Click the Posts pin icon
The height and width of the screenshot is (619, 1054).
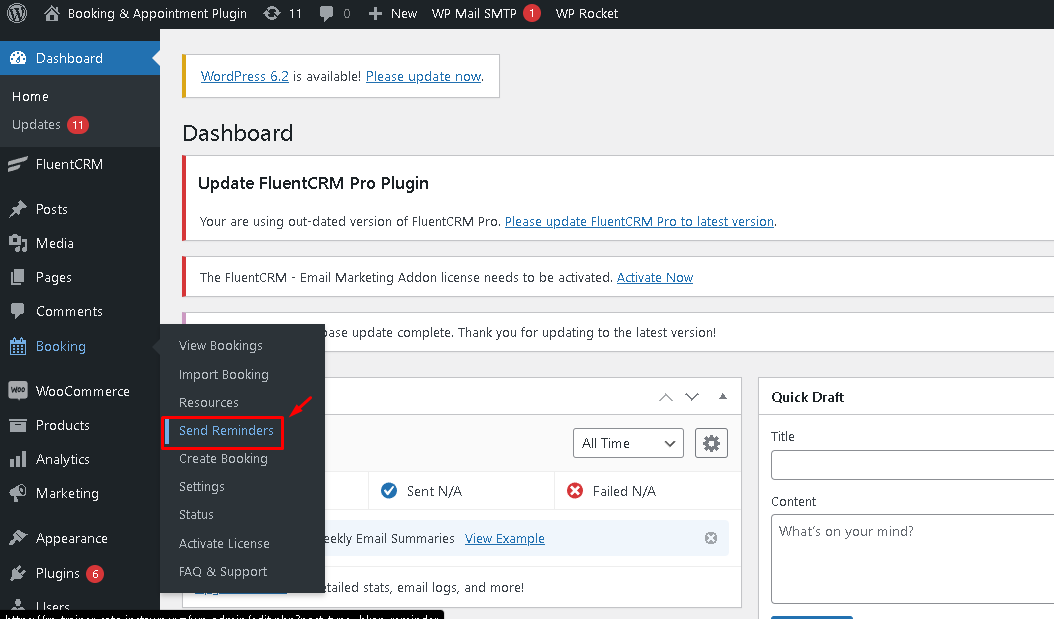[x=18, y=209]
